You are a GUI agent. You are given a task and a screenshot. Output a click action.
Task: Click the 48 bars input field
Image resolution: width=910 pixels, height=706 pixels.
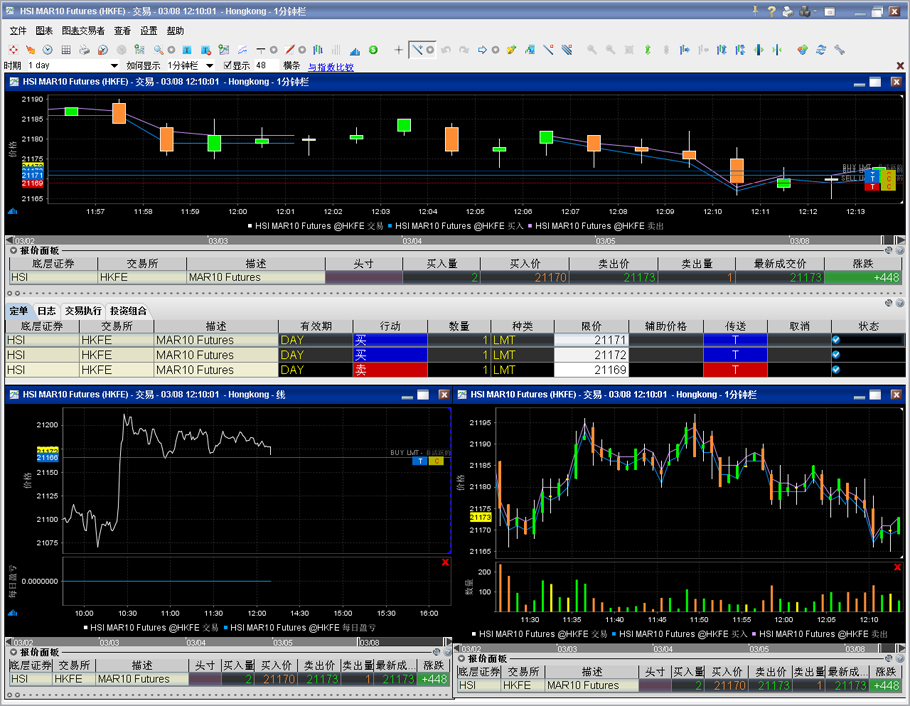(x=266, y=66)
